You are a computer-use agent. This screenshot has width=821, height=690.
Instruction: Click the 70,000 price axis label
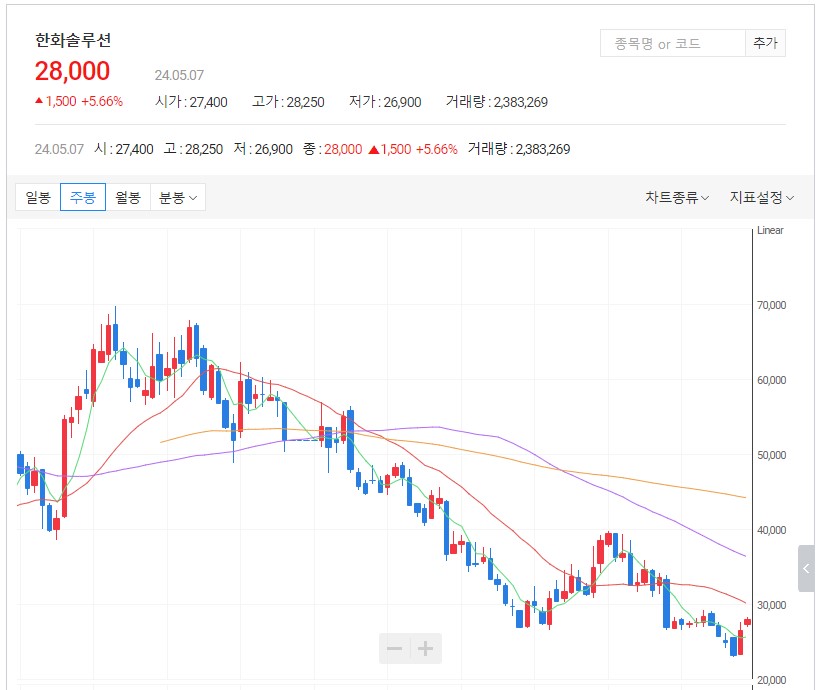[770, 305]
